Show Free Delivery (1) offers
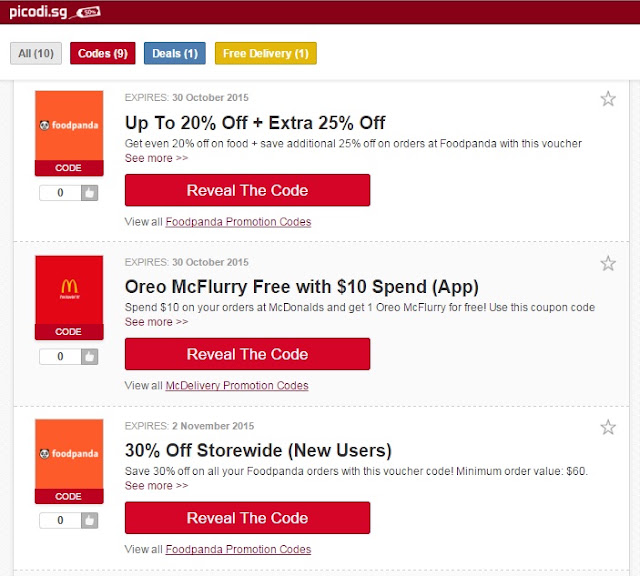The width and height of the screenshot is (640, 576). (x=266, y=53)
